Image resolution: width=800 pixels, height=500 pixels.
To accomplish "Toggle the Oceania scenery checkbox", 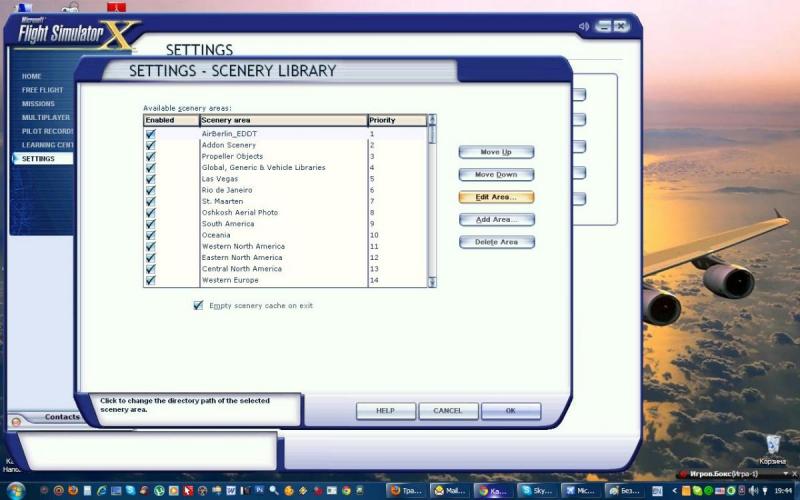I will [x=151, y=235].
